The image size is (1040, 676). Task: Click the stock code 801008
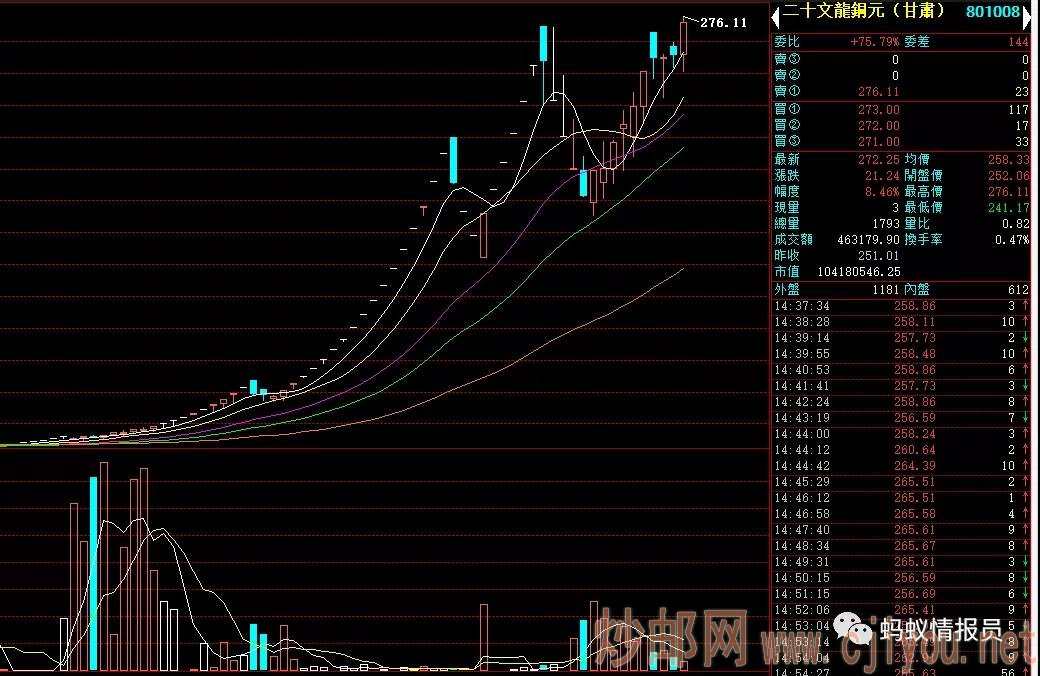[x=993, y=12]
